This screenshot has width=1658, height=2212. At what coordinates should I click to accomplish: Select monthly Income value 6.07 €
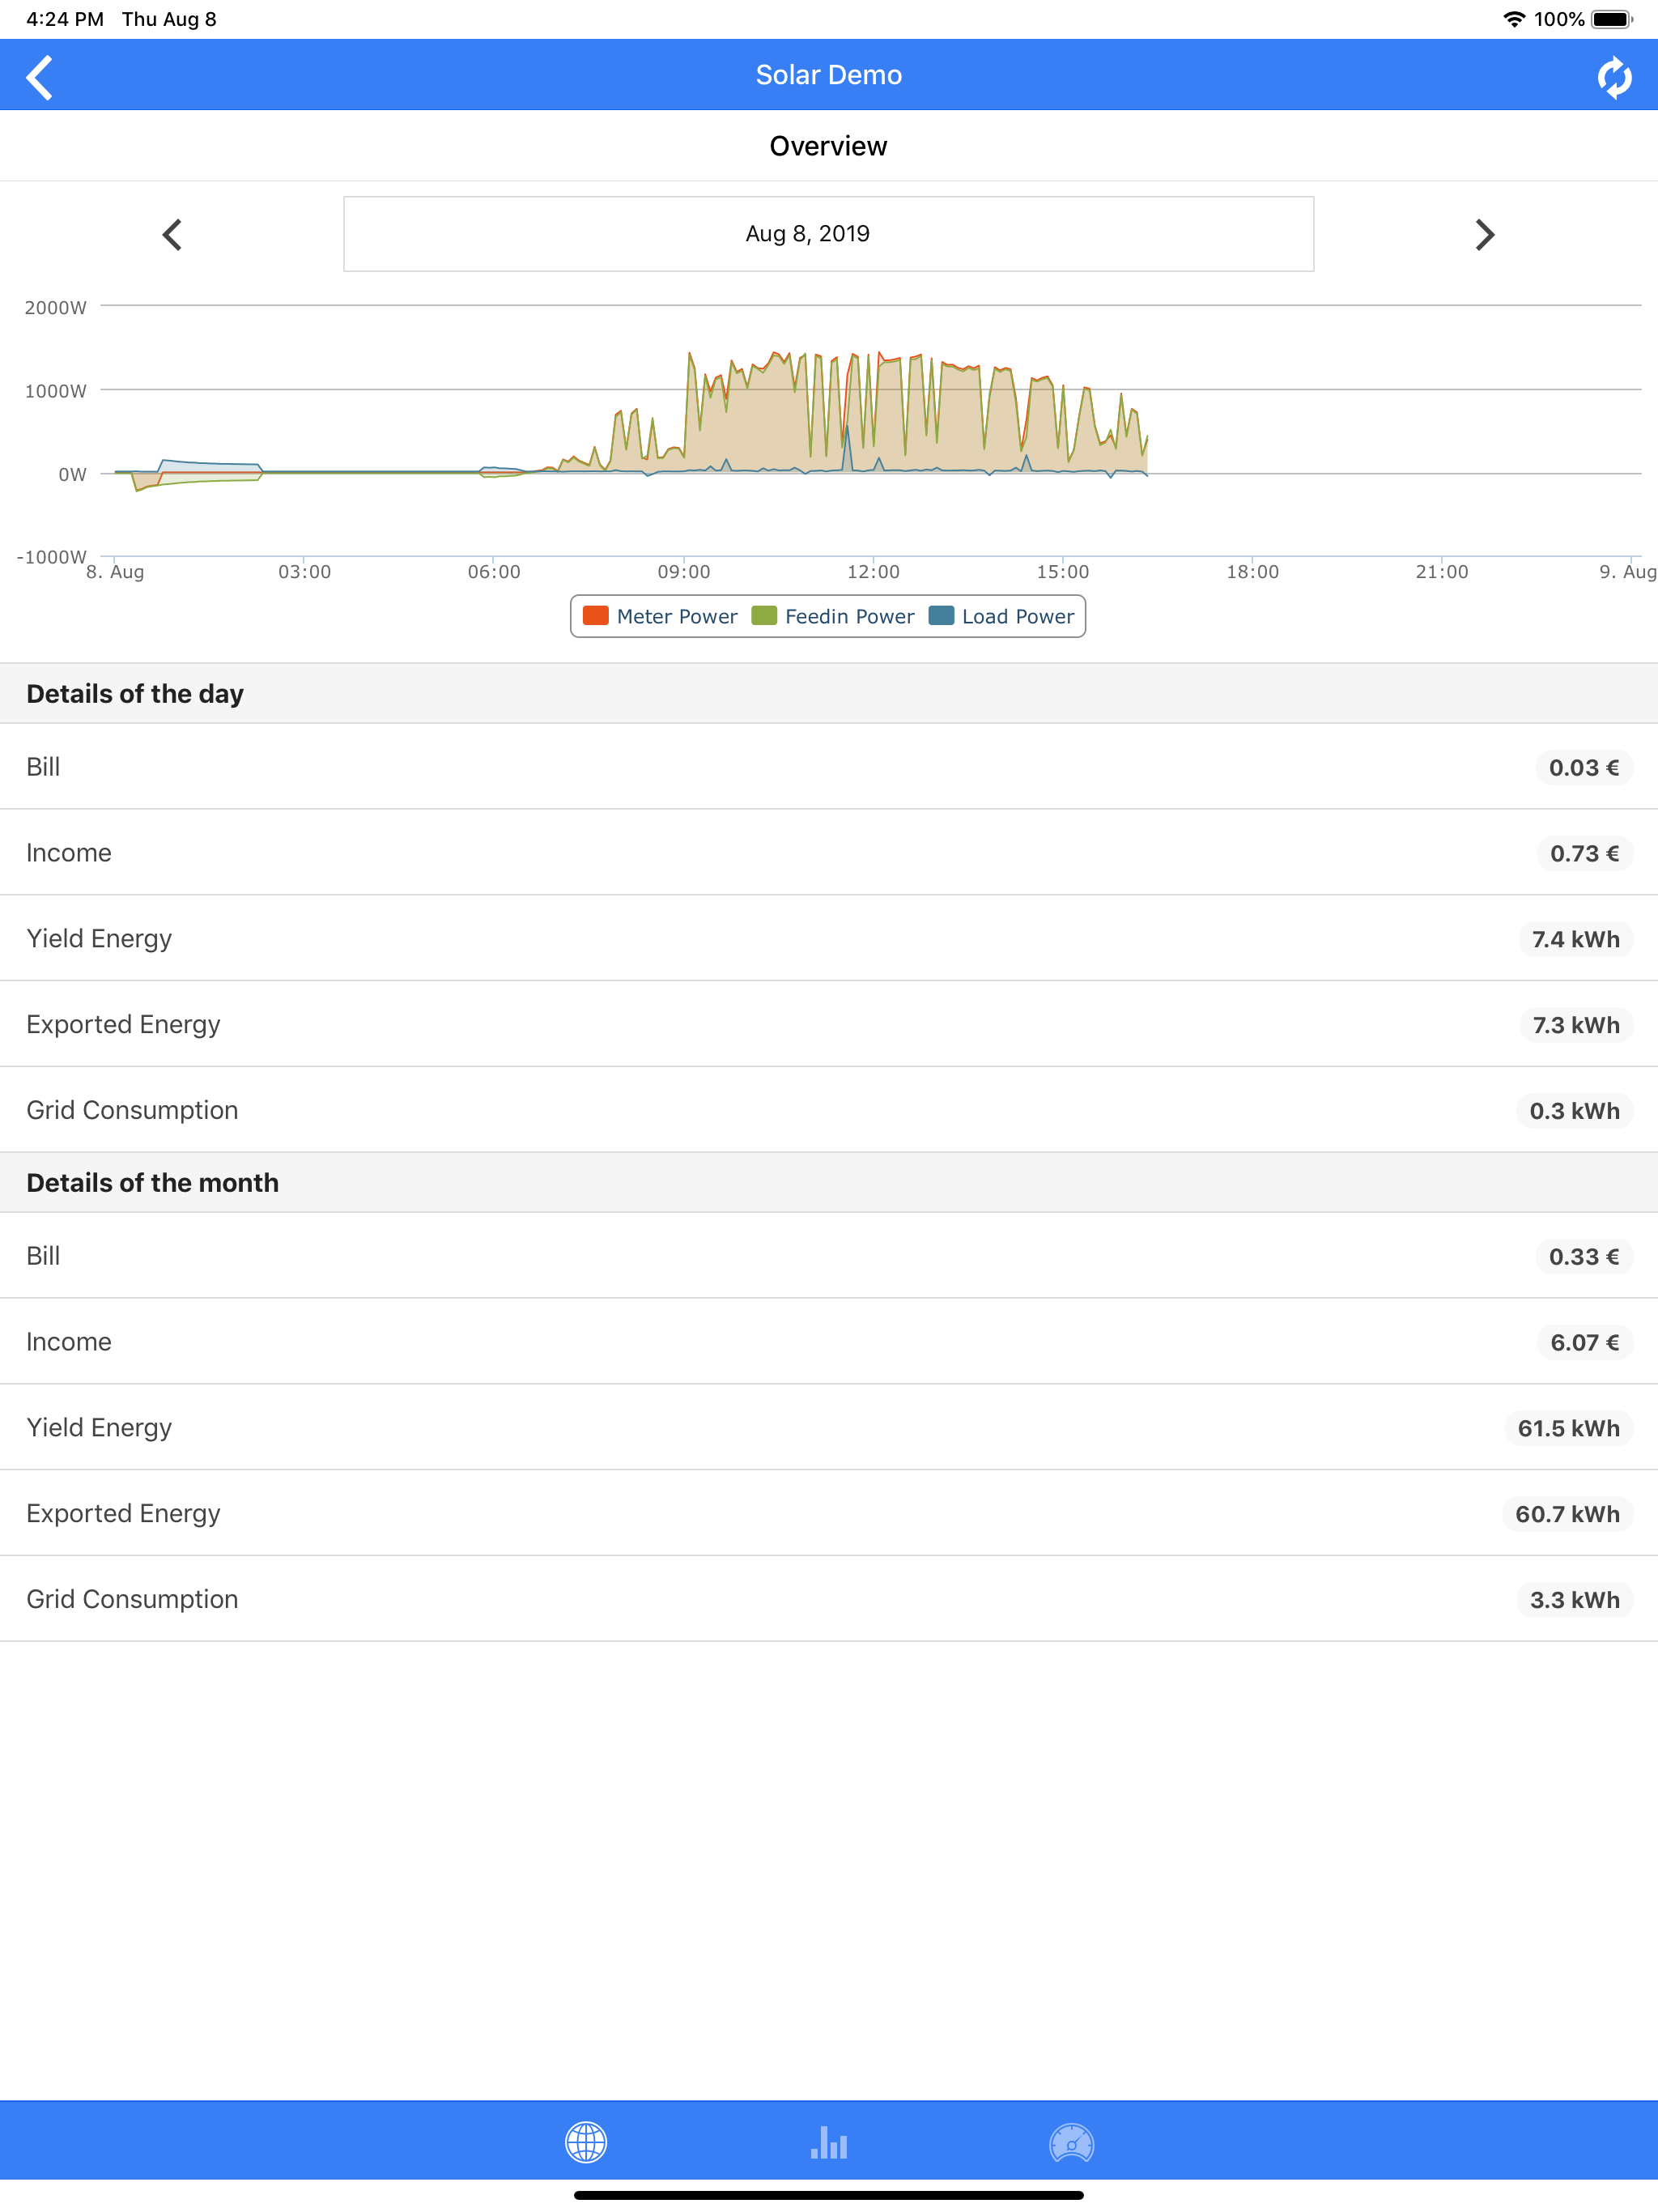[x=1584, y=1342]
